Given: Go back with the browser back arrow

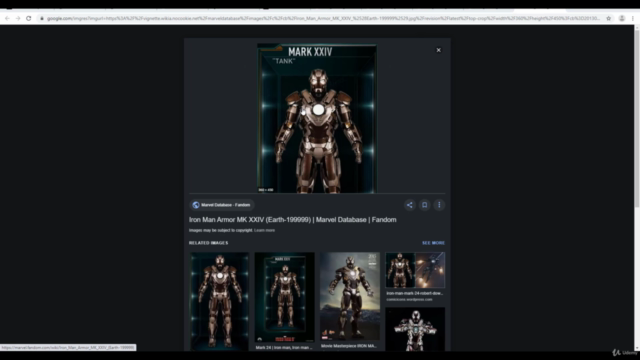Looking at the screenshot, I should [x=7, y=18].
